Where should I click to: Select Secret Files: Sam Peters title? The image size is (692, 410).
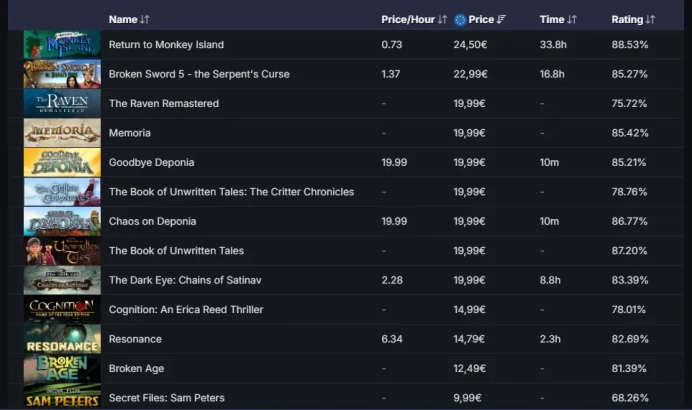tap(166, 398)
